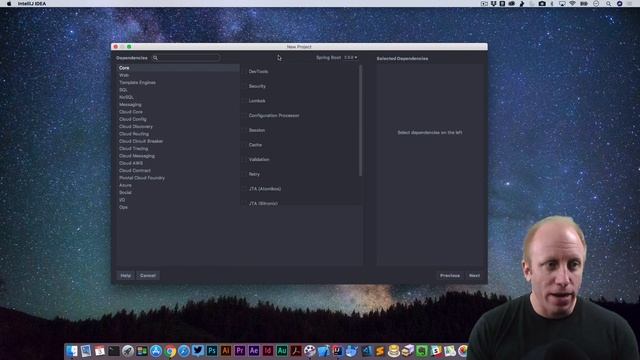Click the Cancel button
The width and height of the screenshot is (640, 360).
(x=148, y=276)
